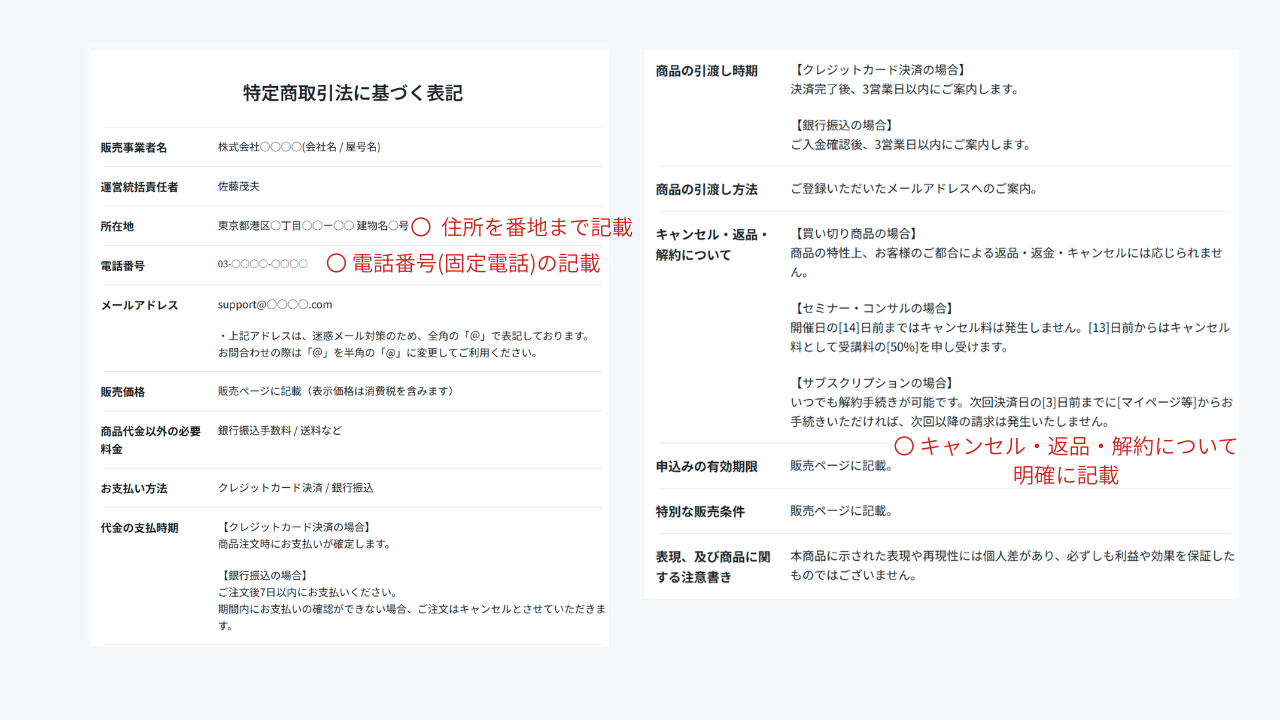The height and width of the screenshot is (720, 1280).
Task: Select the 販売事業者名 row label
Action: [x=134, y=147]
